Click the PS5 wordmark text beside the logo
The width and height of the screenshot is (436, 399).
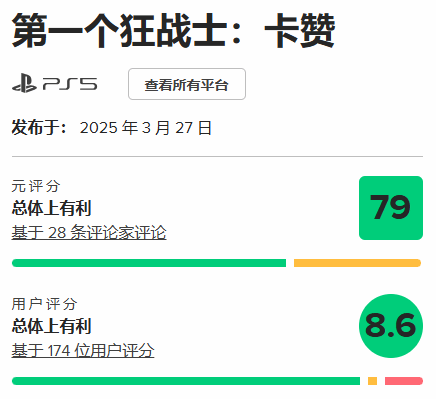tap(70, 84)
